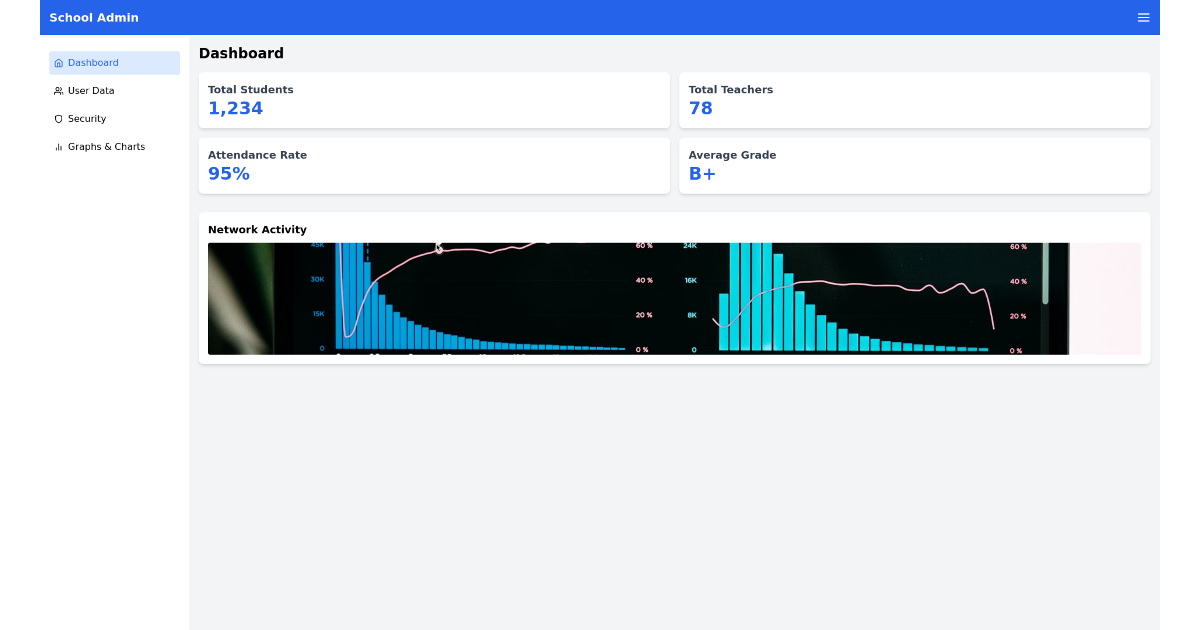Click the Dashboard page heading
Image resolution: width=1200 pixels, height=630 pixels.
[241, 53]
